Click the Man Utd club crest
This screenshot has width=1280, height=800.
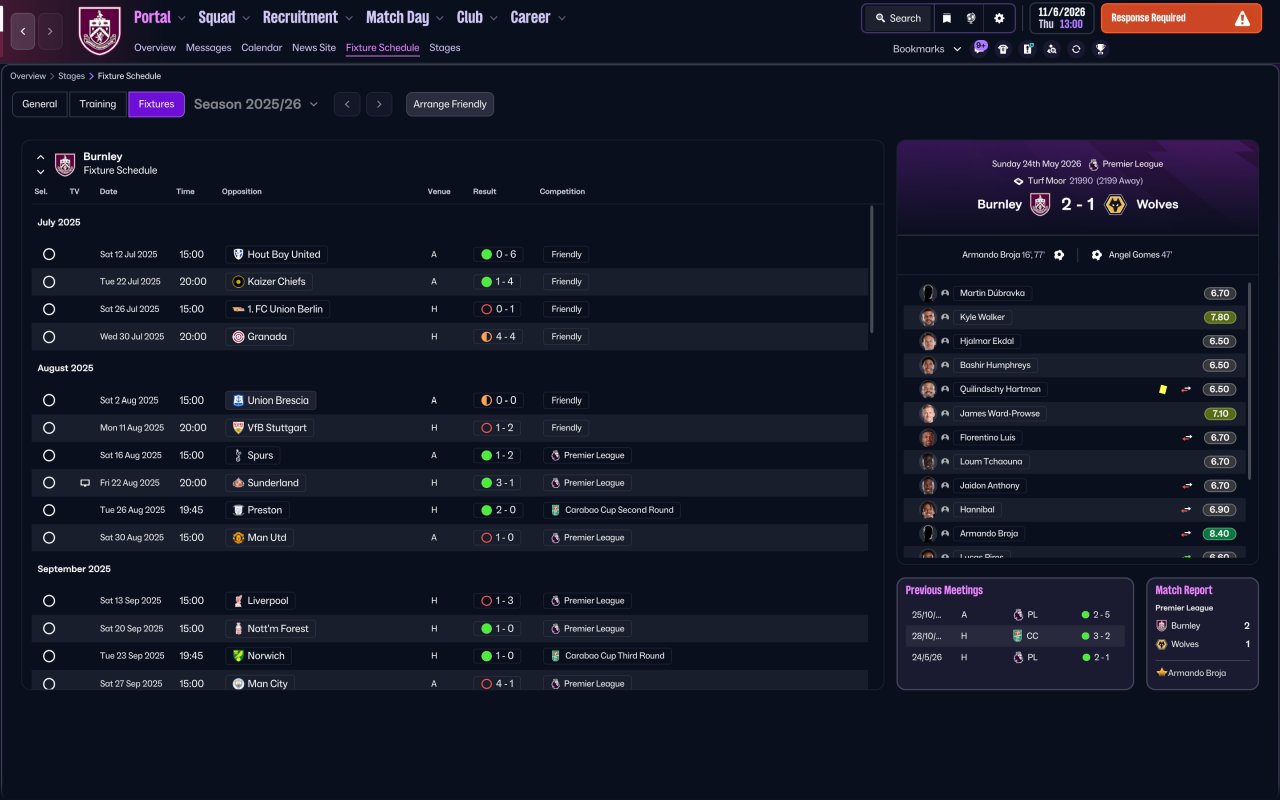[238, 538]
